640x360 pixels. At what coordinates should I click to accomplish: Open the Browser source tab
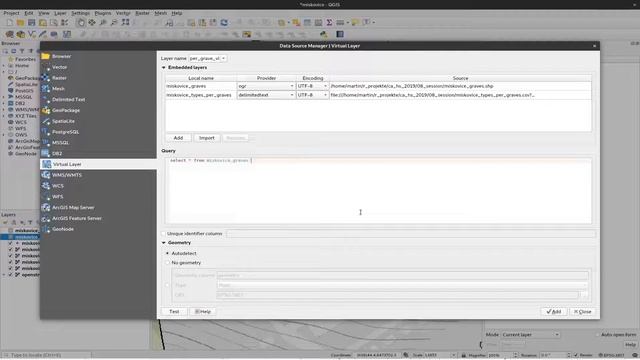[98, 56]
